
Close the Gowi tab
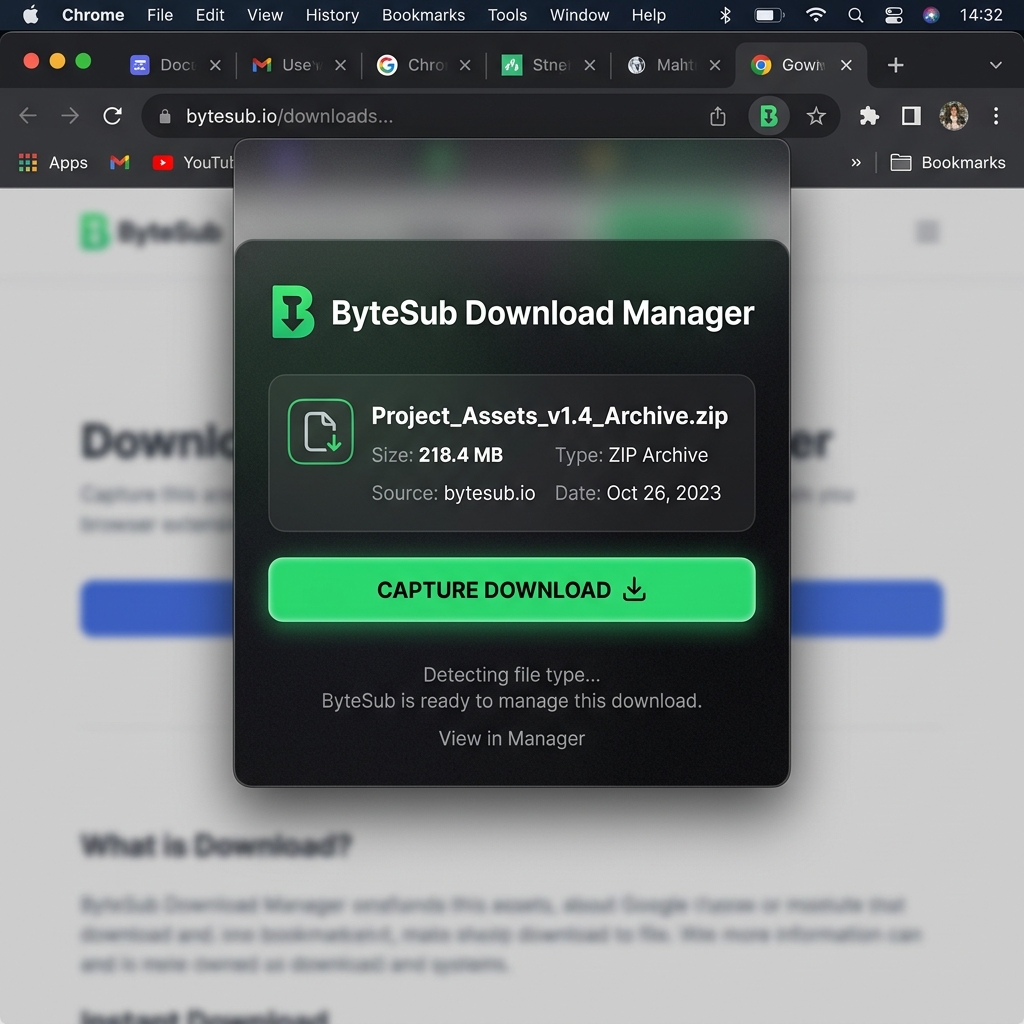click(846, 65)
